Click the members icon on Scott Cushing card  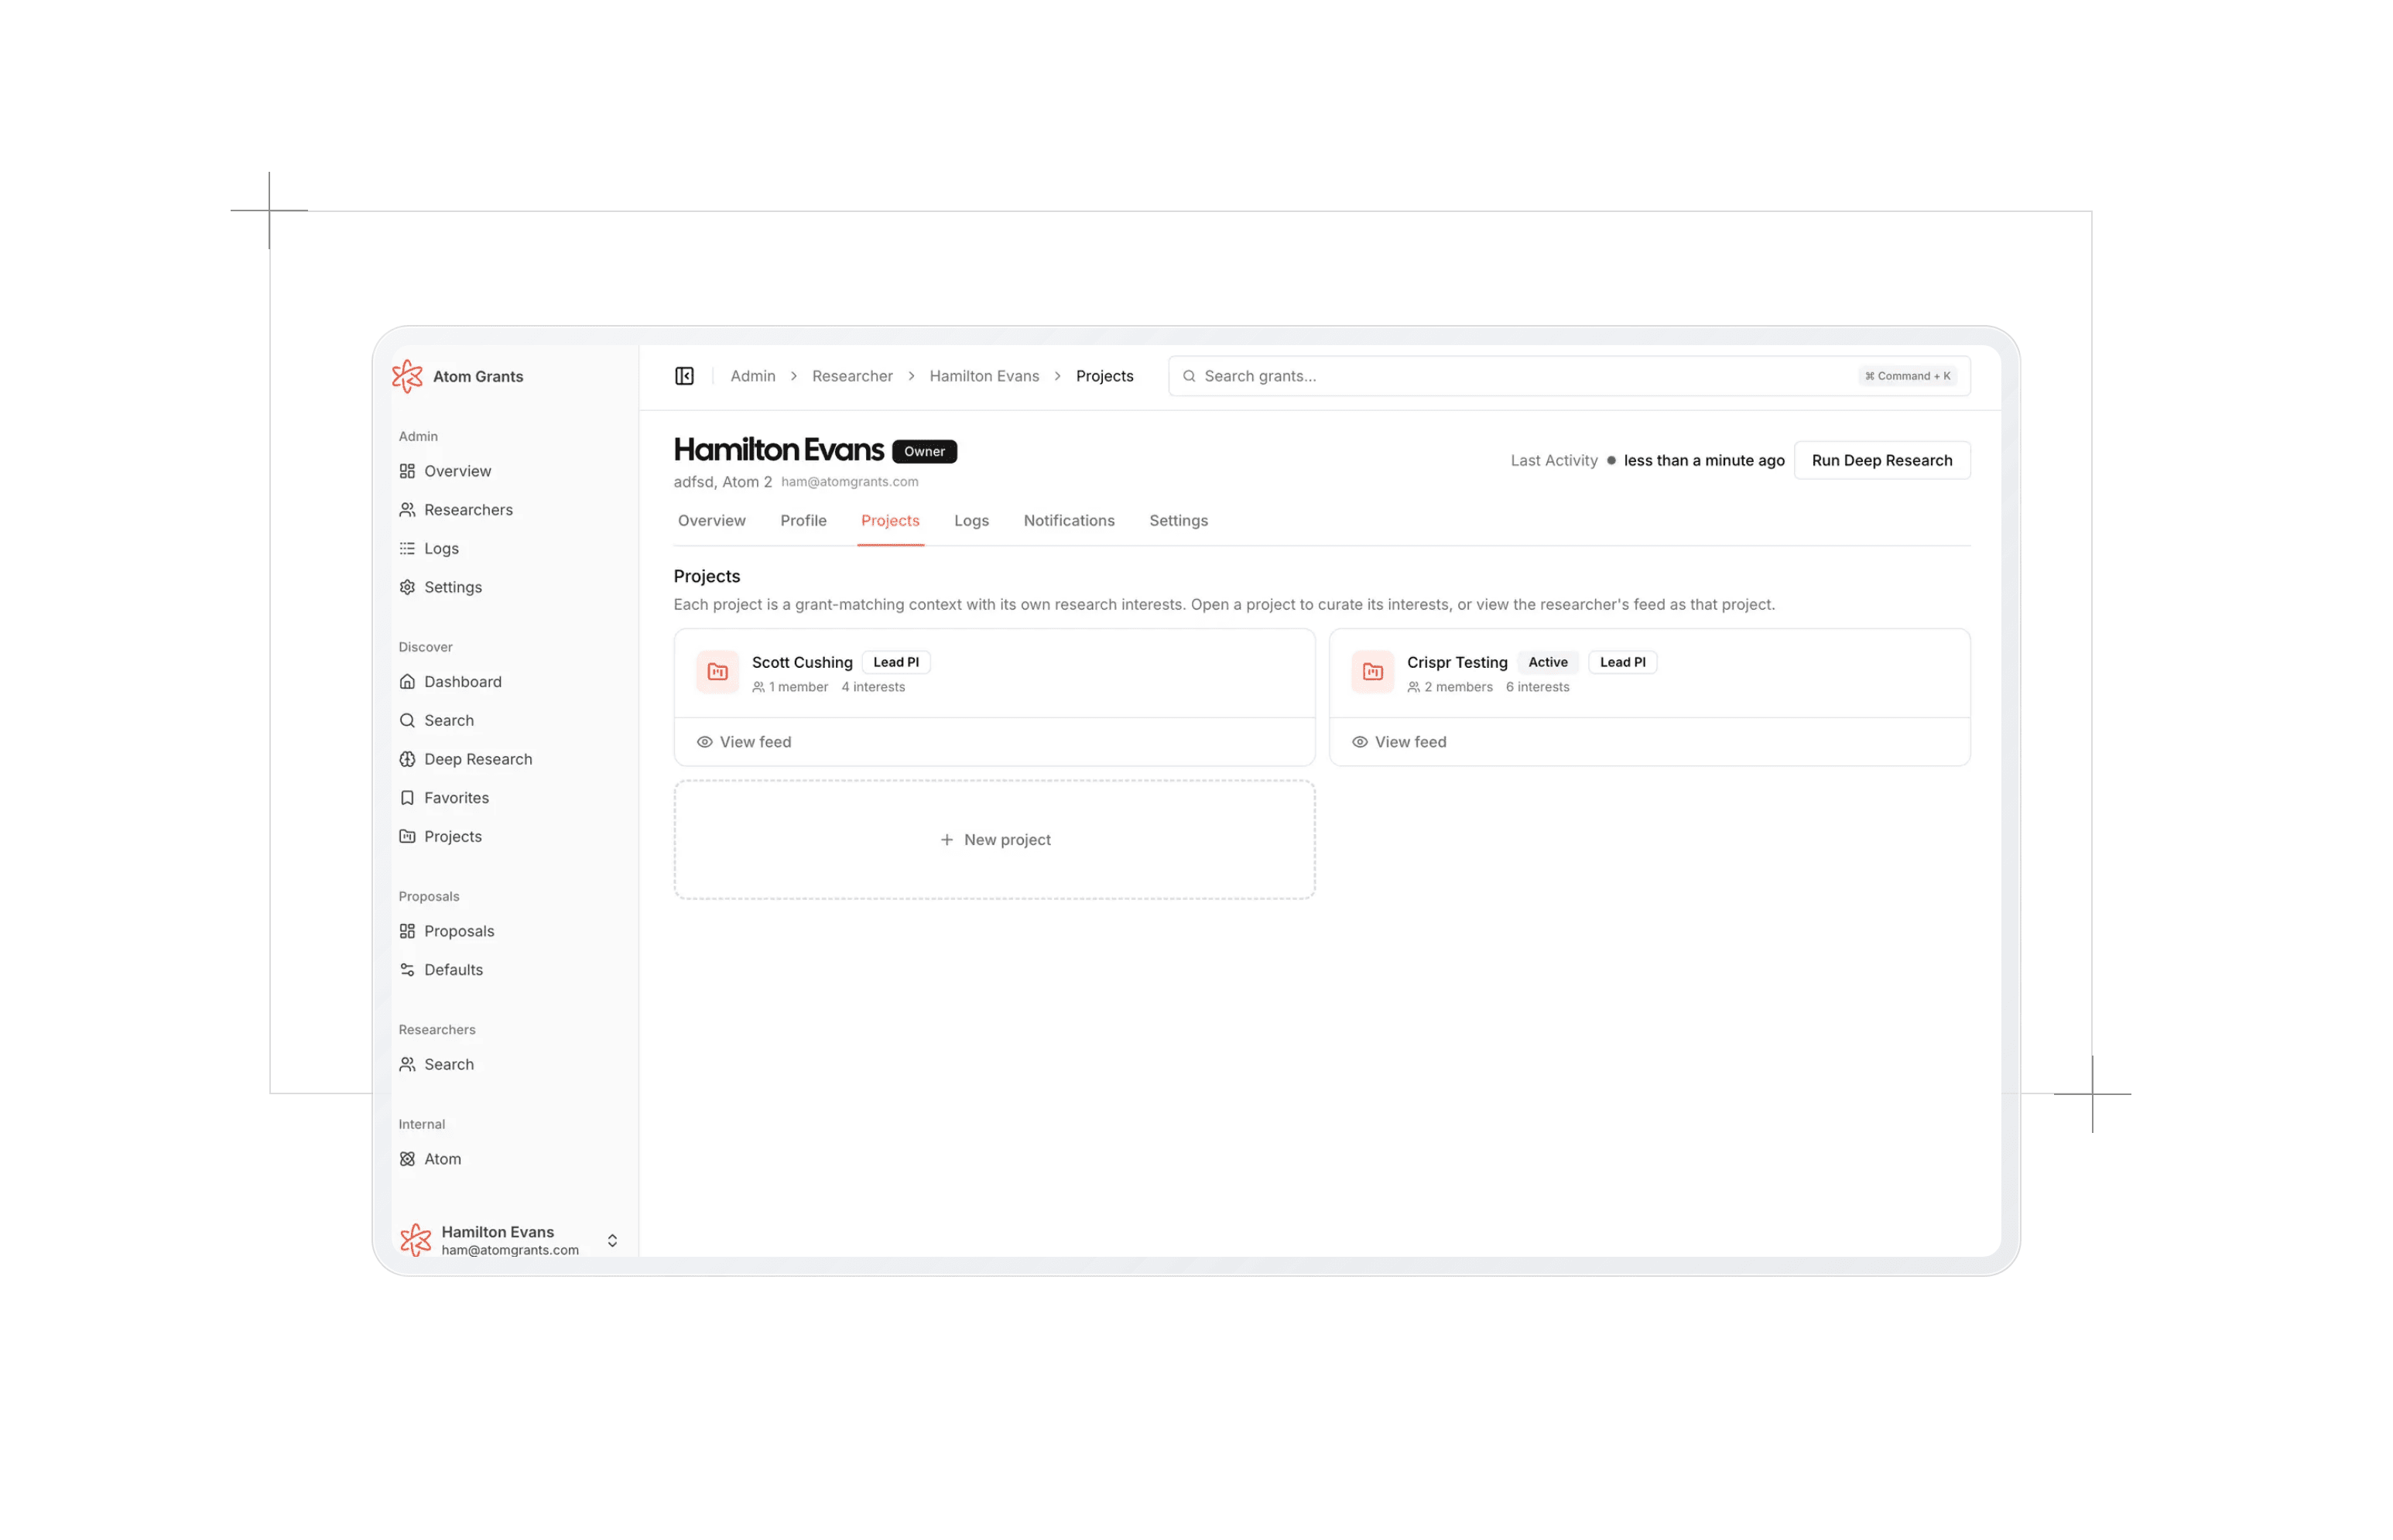[759, 687]
